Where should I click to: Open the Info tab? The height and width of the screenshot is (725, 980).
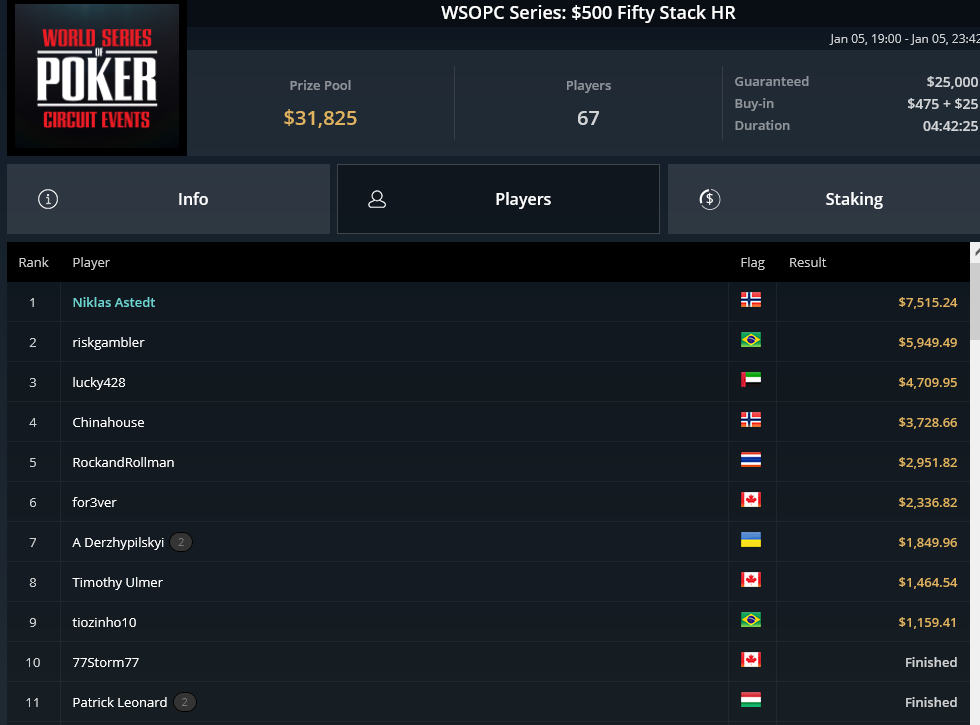click(168, 199)
